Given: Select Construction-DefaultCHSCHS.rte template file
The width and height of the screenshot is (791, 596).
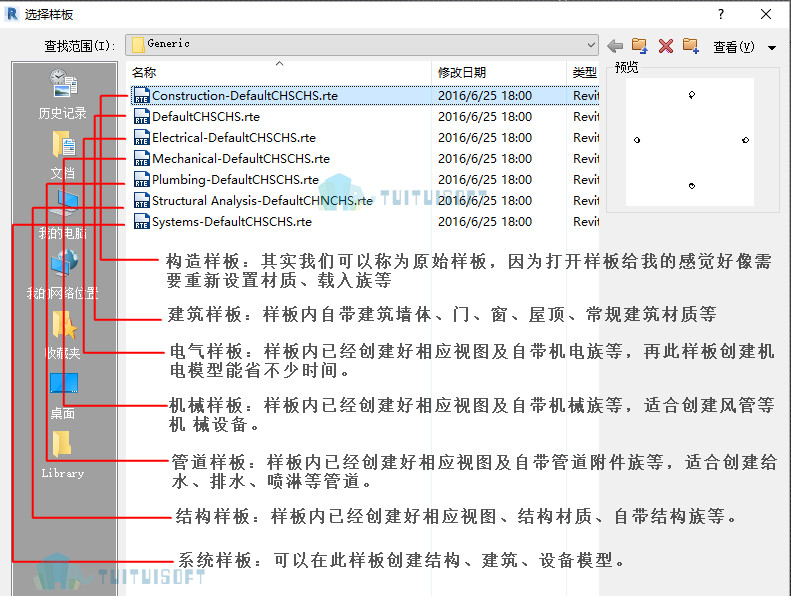Looking at the screenshot, I should coord(365,95).
